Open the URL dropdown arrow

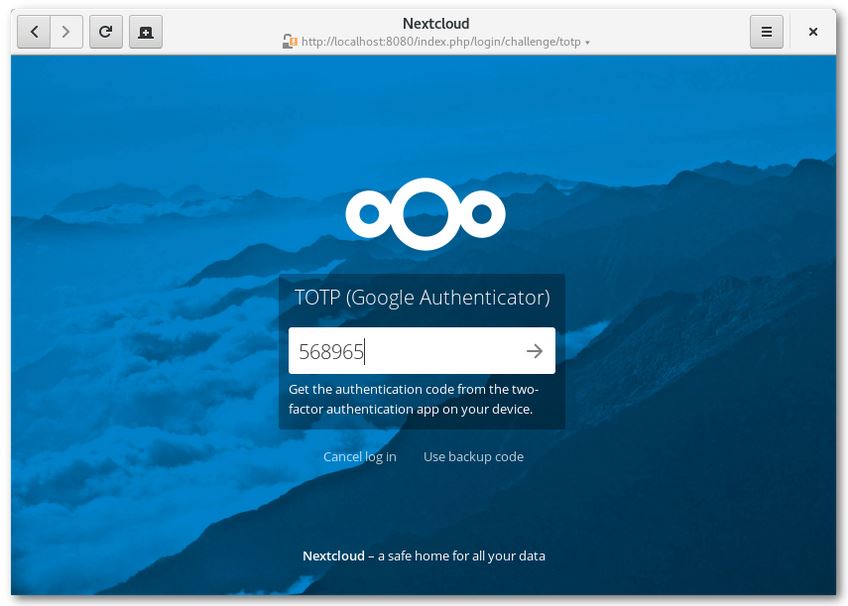click(587, 42)
